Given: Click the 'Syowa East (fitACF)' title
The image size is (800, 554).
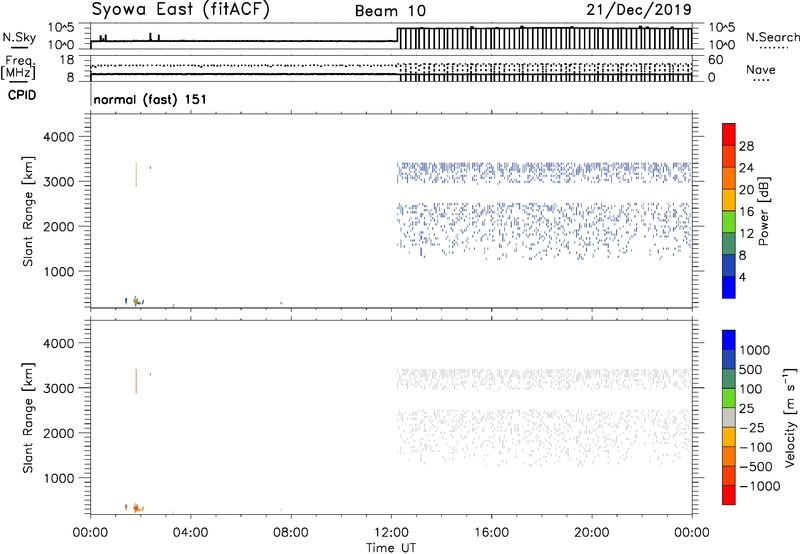Looking at the screenshot, I should pos(181,10).
